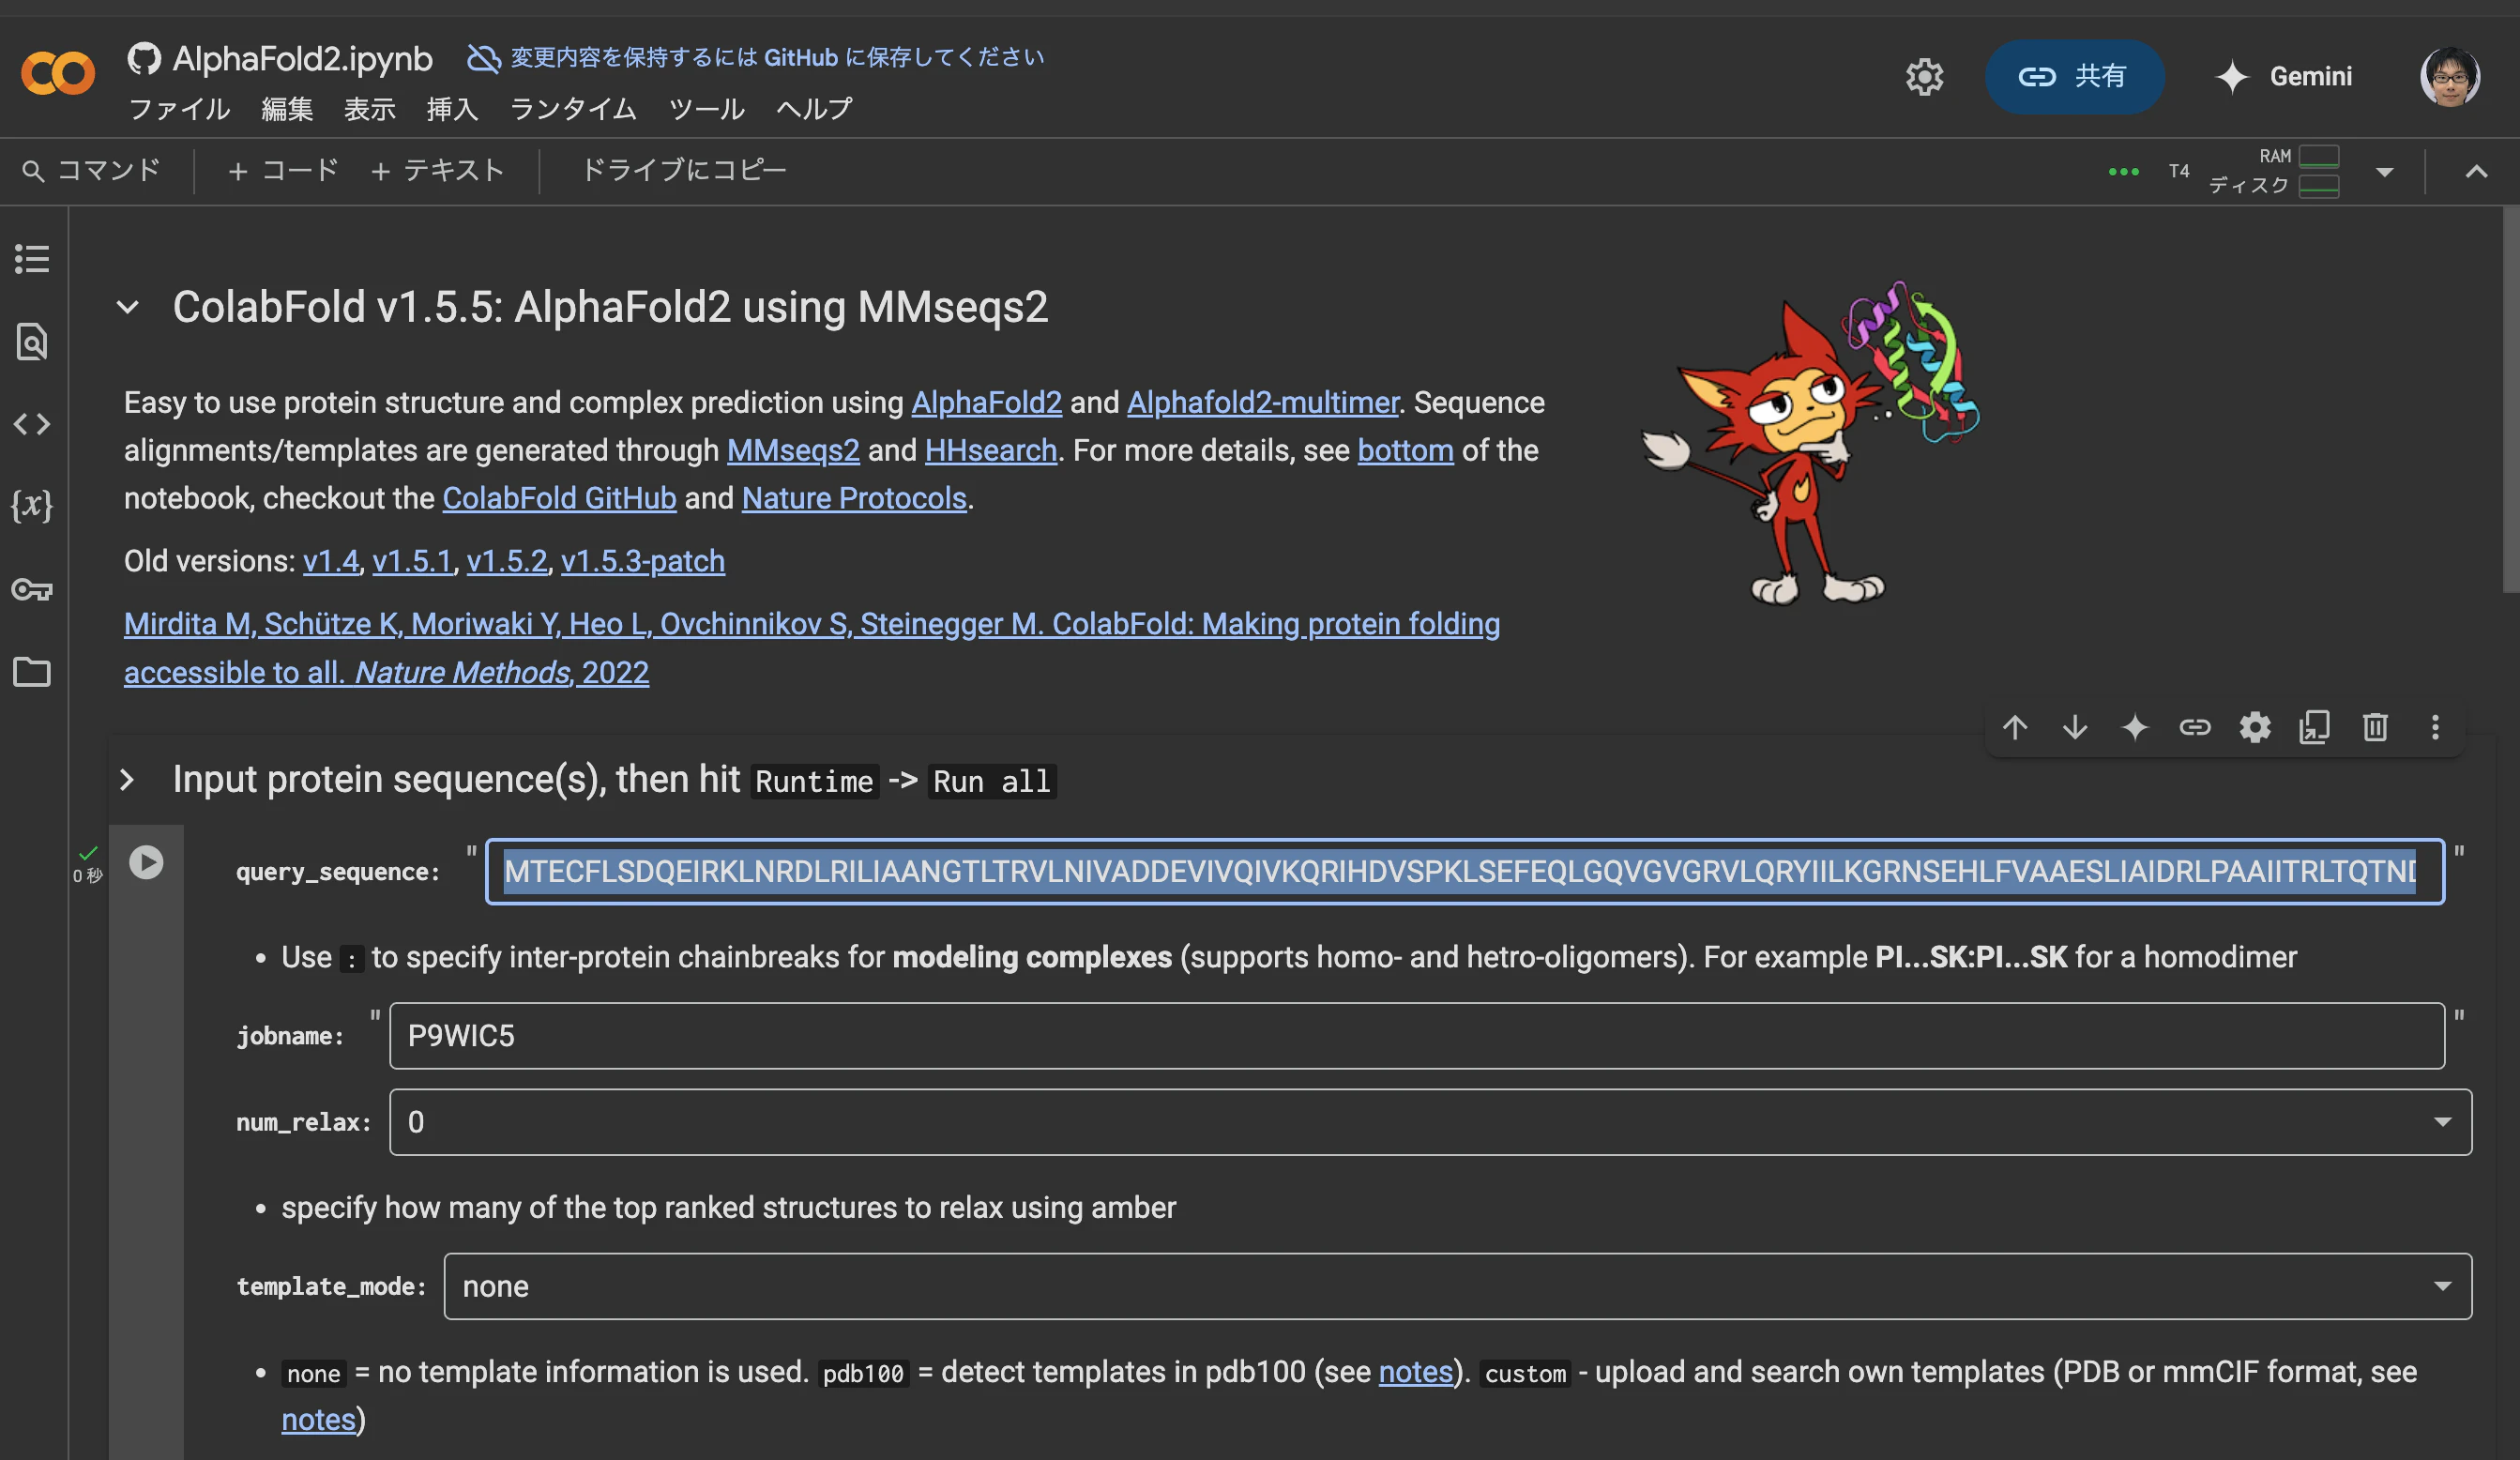Open more cell actions (three dots)
The height and width of the screenshot is (1460, 2520).
2435,727
